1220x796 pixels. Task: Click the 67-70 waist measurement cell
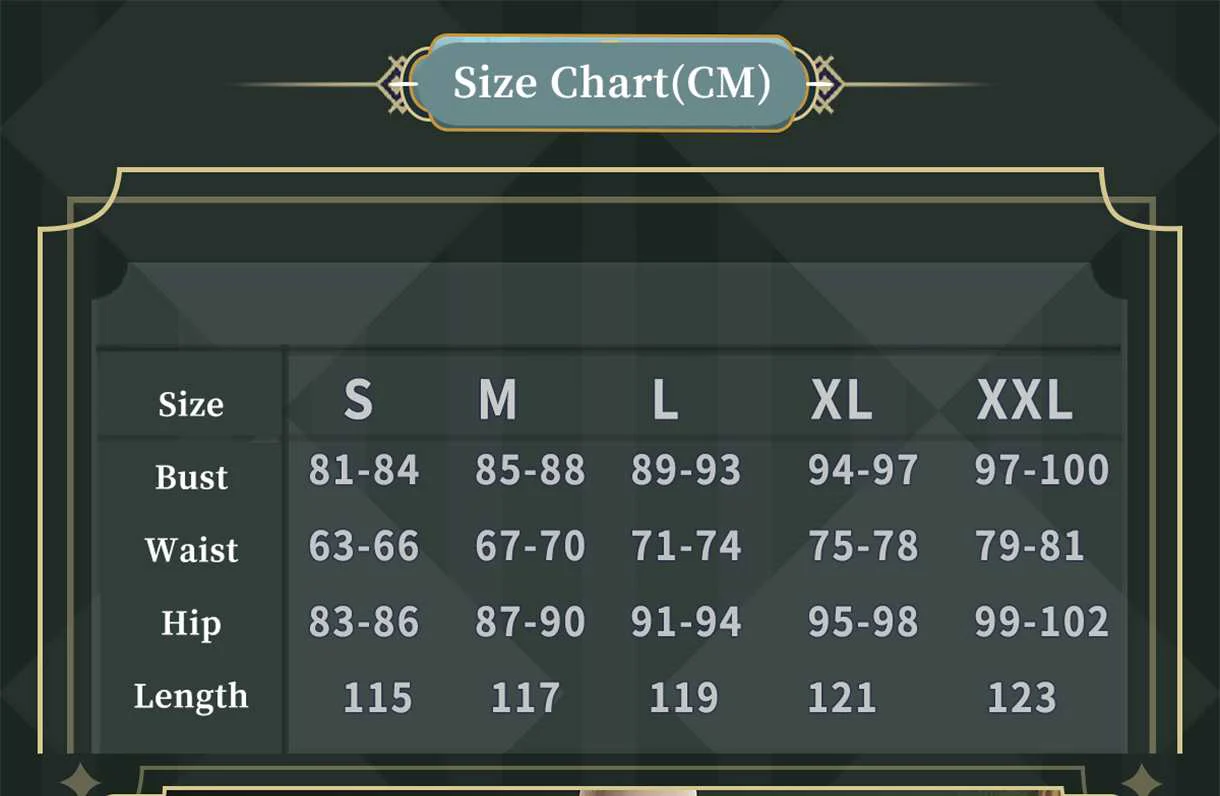pos(530,546)
